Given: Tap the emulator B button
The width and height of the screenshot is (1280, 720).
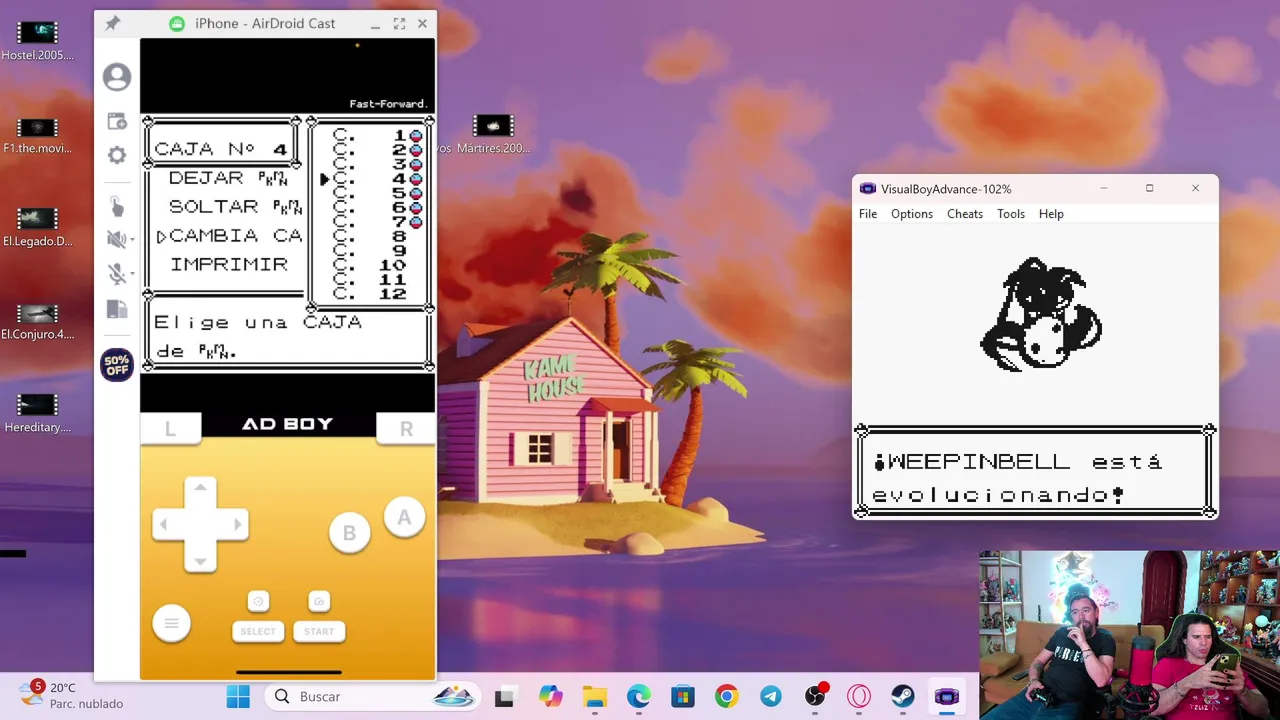Looking at the screenshot, I should coord(349,533).
